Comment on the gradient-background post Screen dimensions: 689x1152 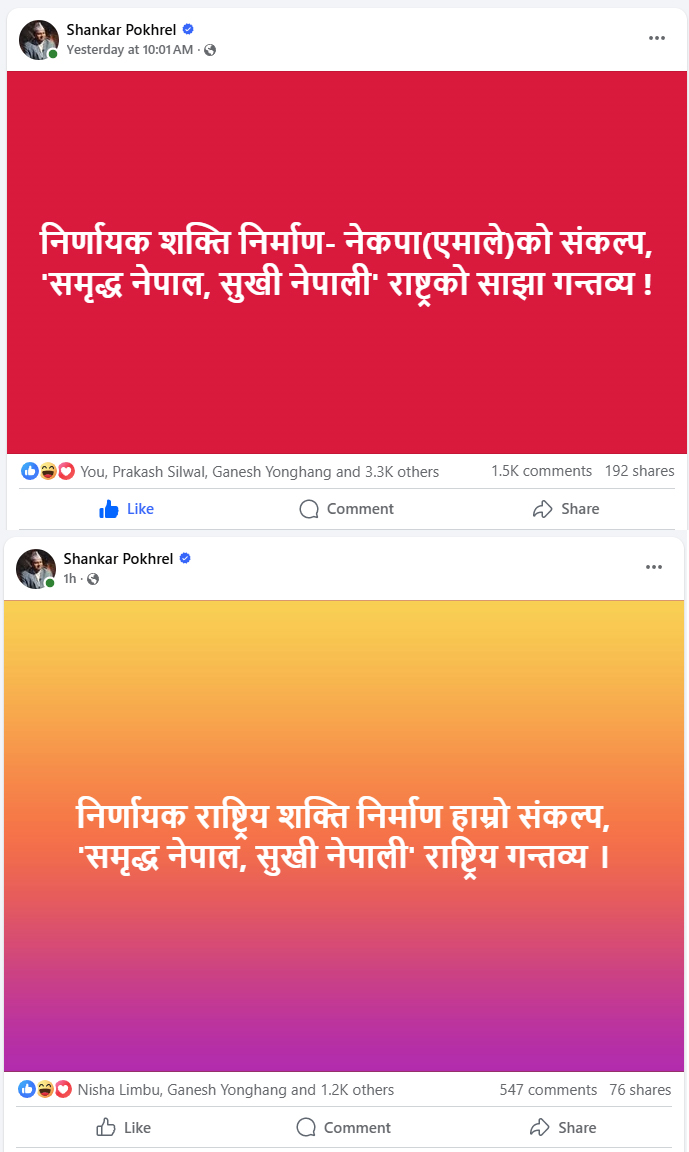click(x=344, y=1128)
